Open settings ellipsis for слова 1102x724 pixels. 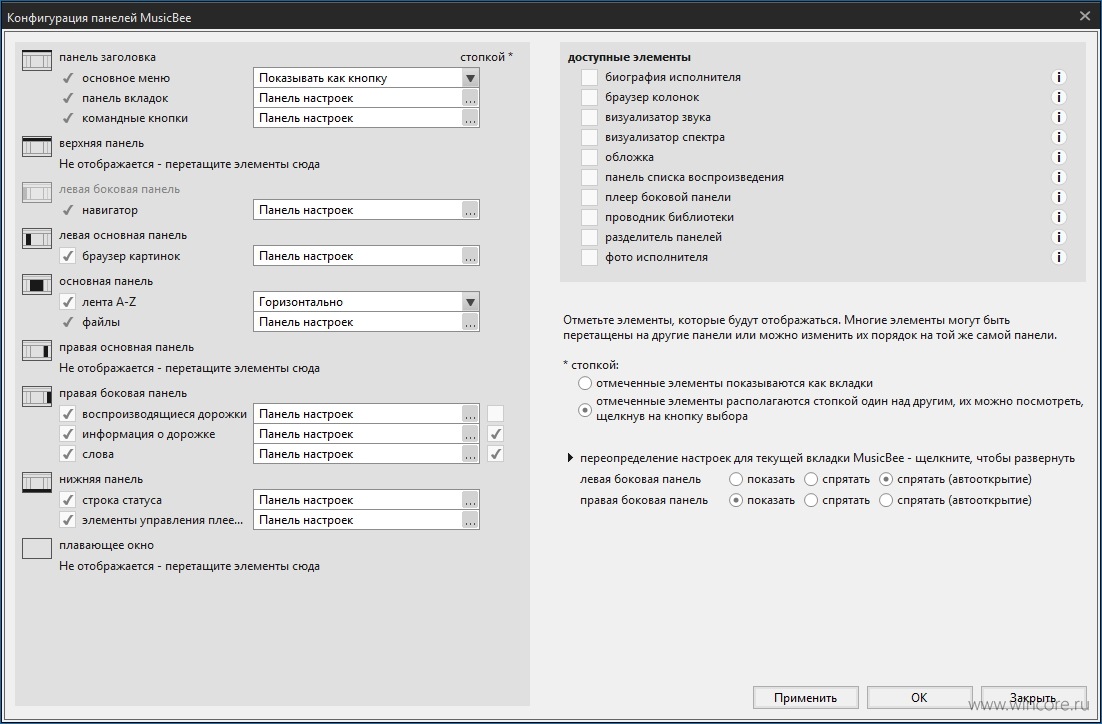coord(470,455)
